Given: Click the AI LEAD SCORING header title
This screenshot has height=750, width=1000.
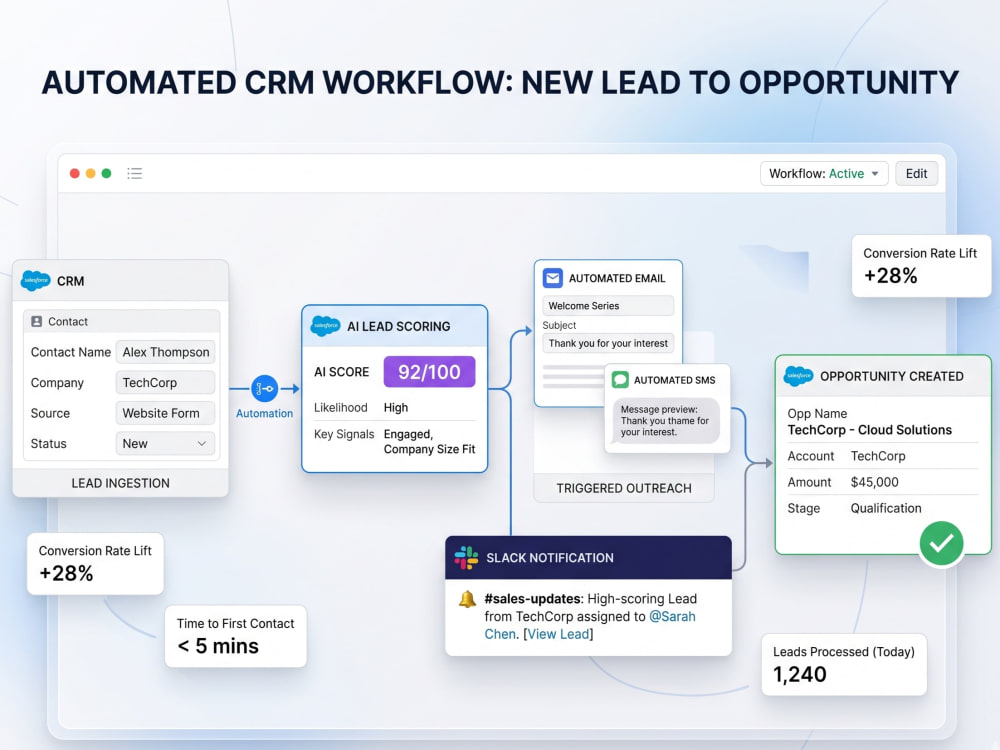Looking at the screenshot, I should coord(399,327).
